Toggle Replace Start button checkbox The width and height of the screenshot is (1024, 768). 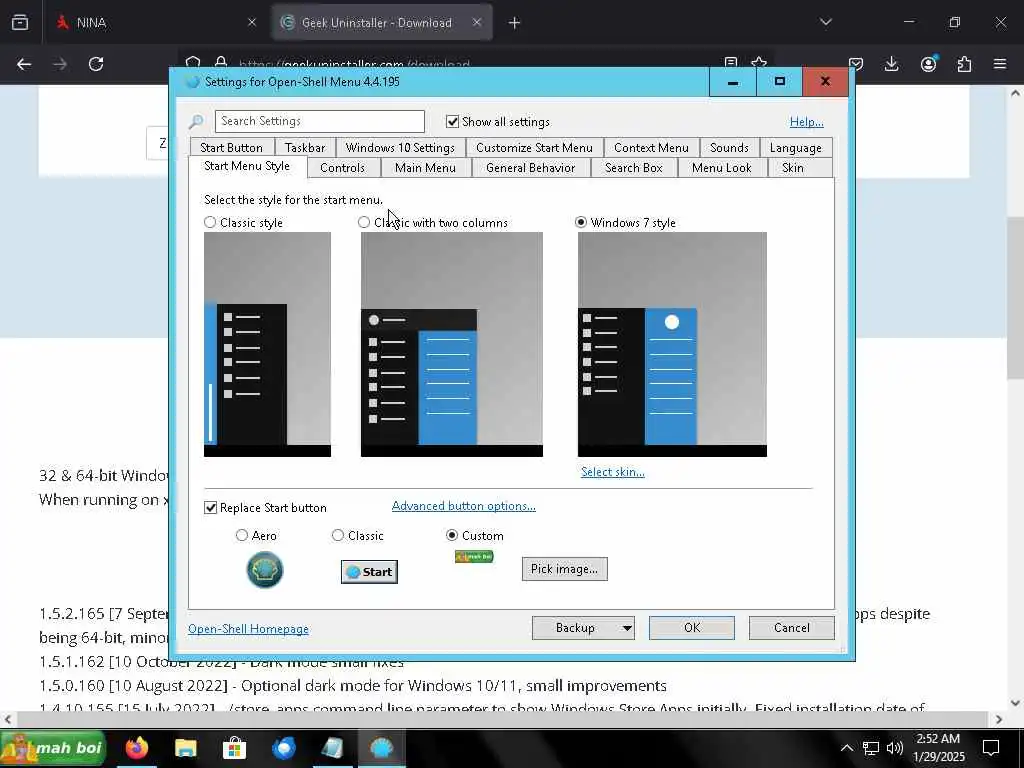click(210, 507)
